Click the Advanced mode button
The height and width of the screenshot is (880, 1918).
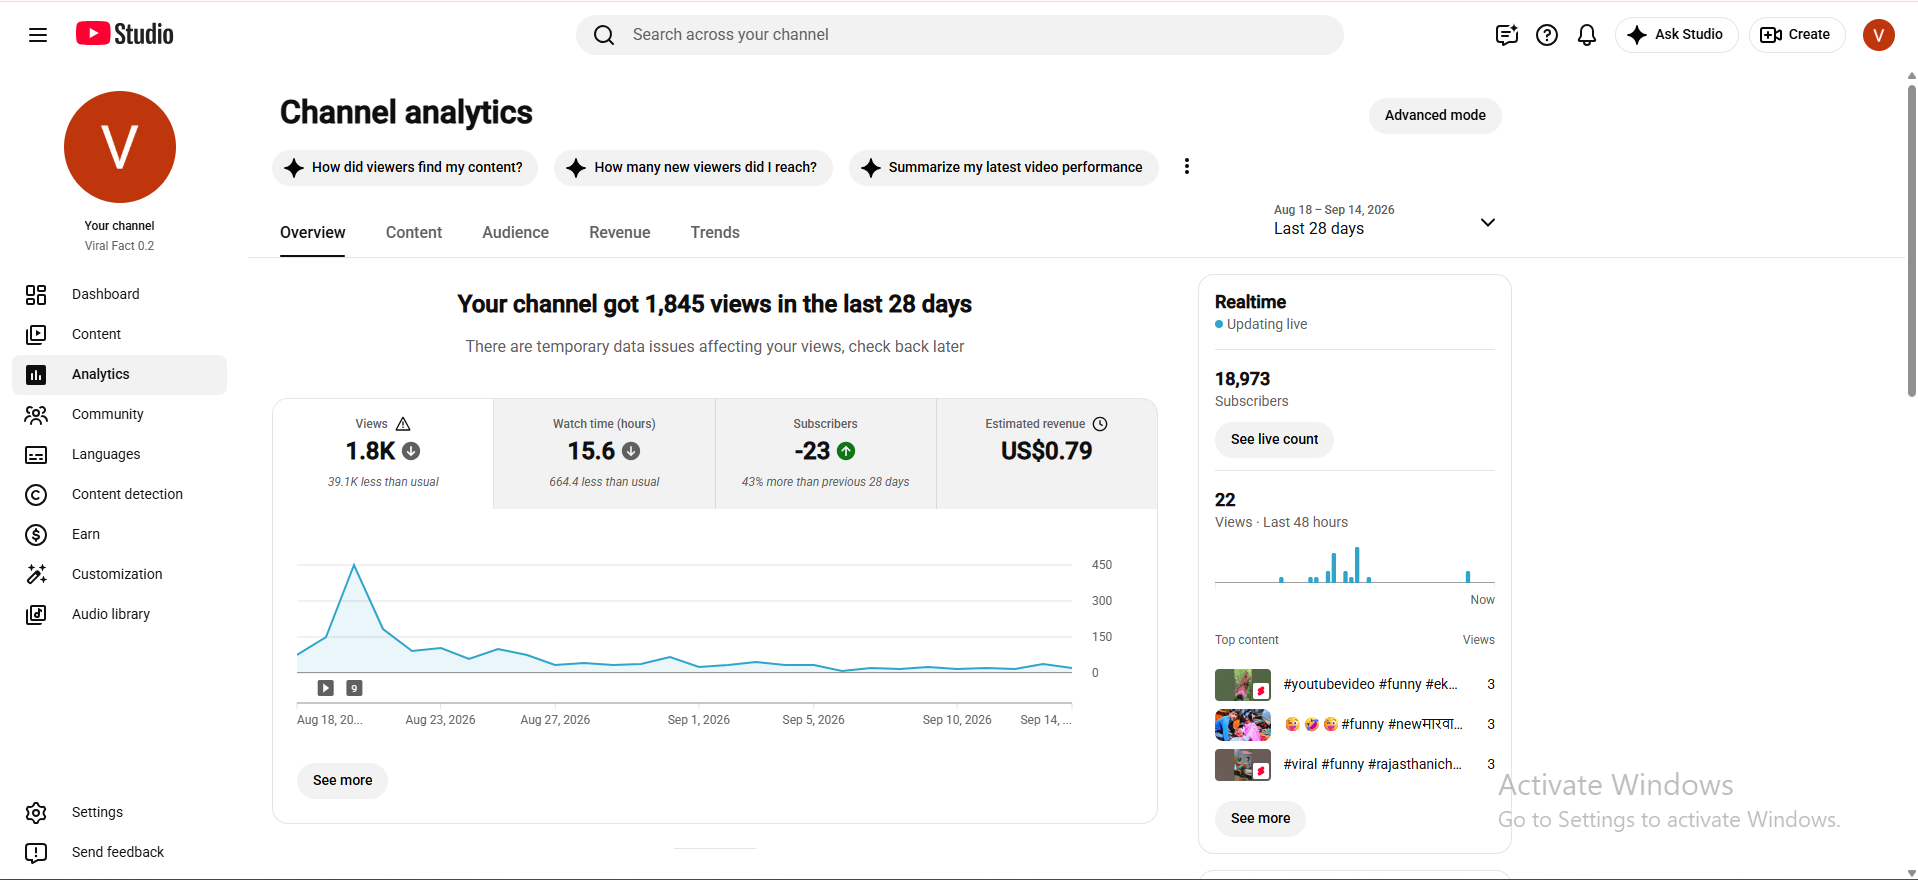[1435, 115]
